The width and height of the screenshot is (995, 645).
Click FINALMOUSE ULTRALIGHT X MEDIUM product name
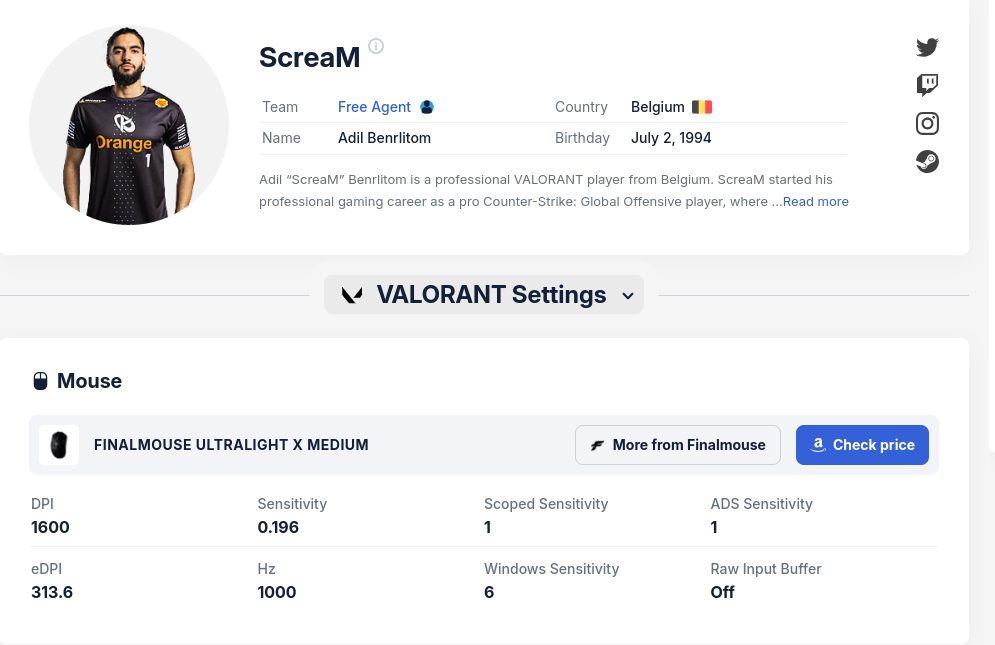point(231,445)
